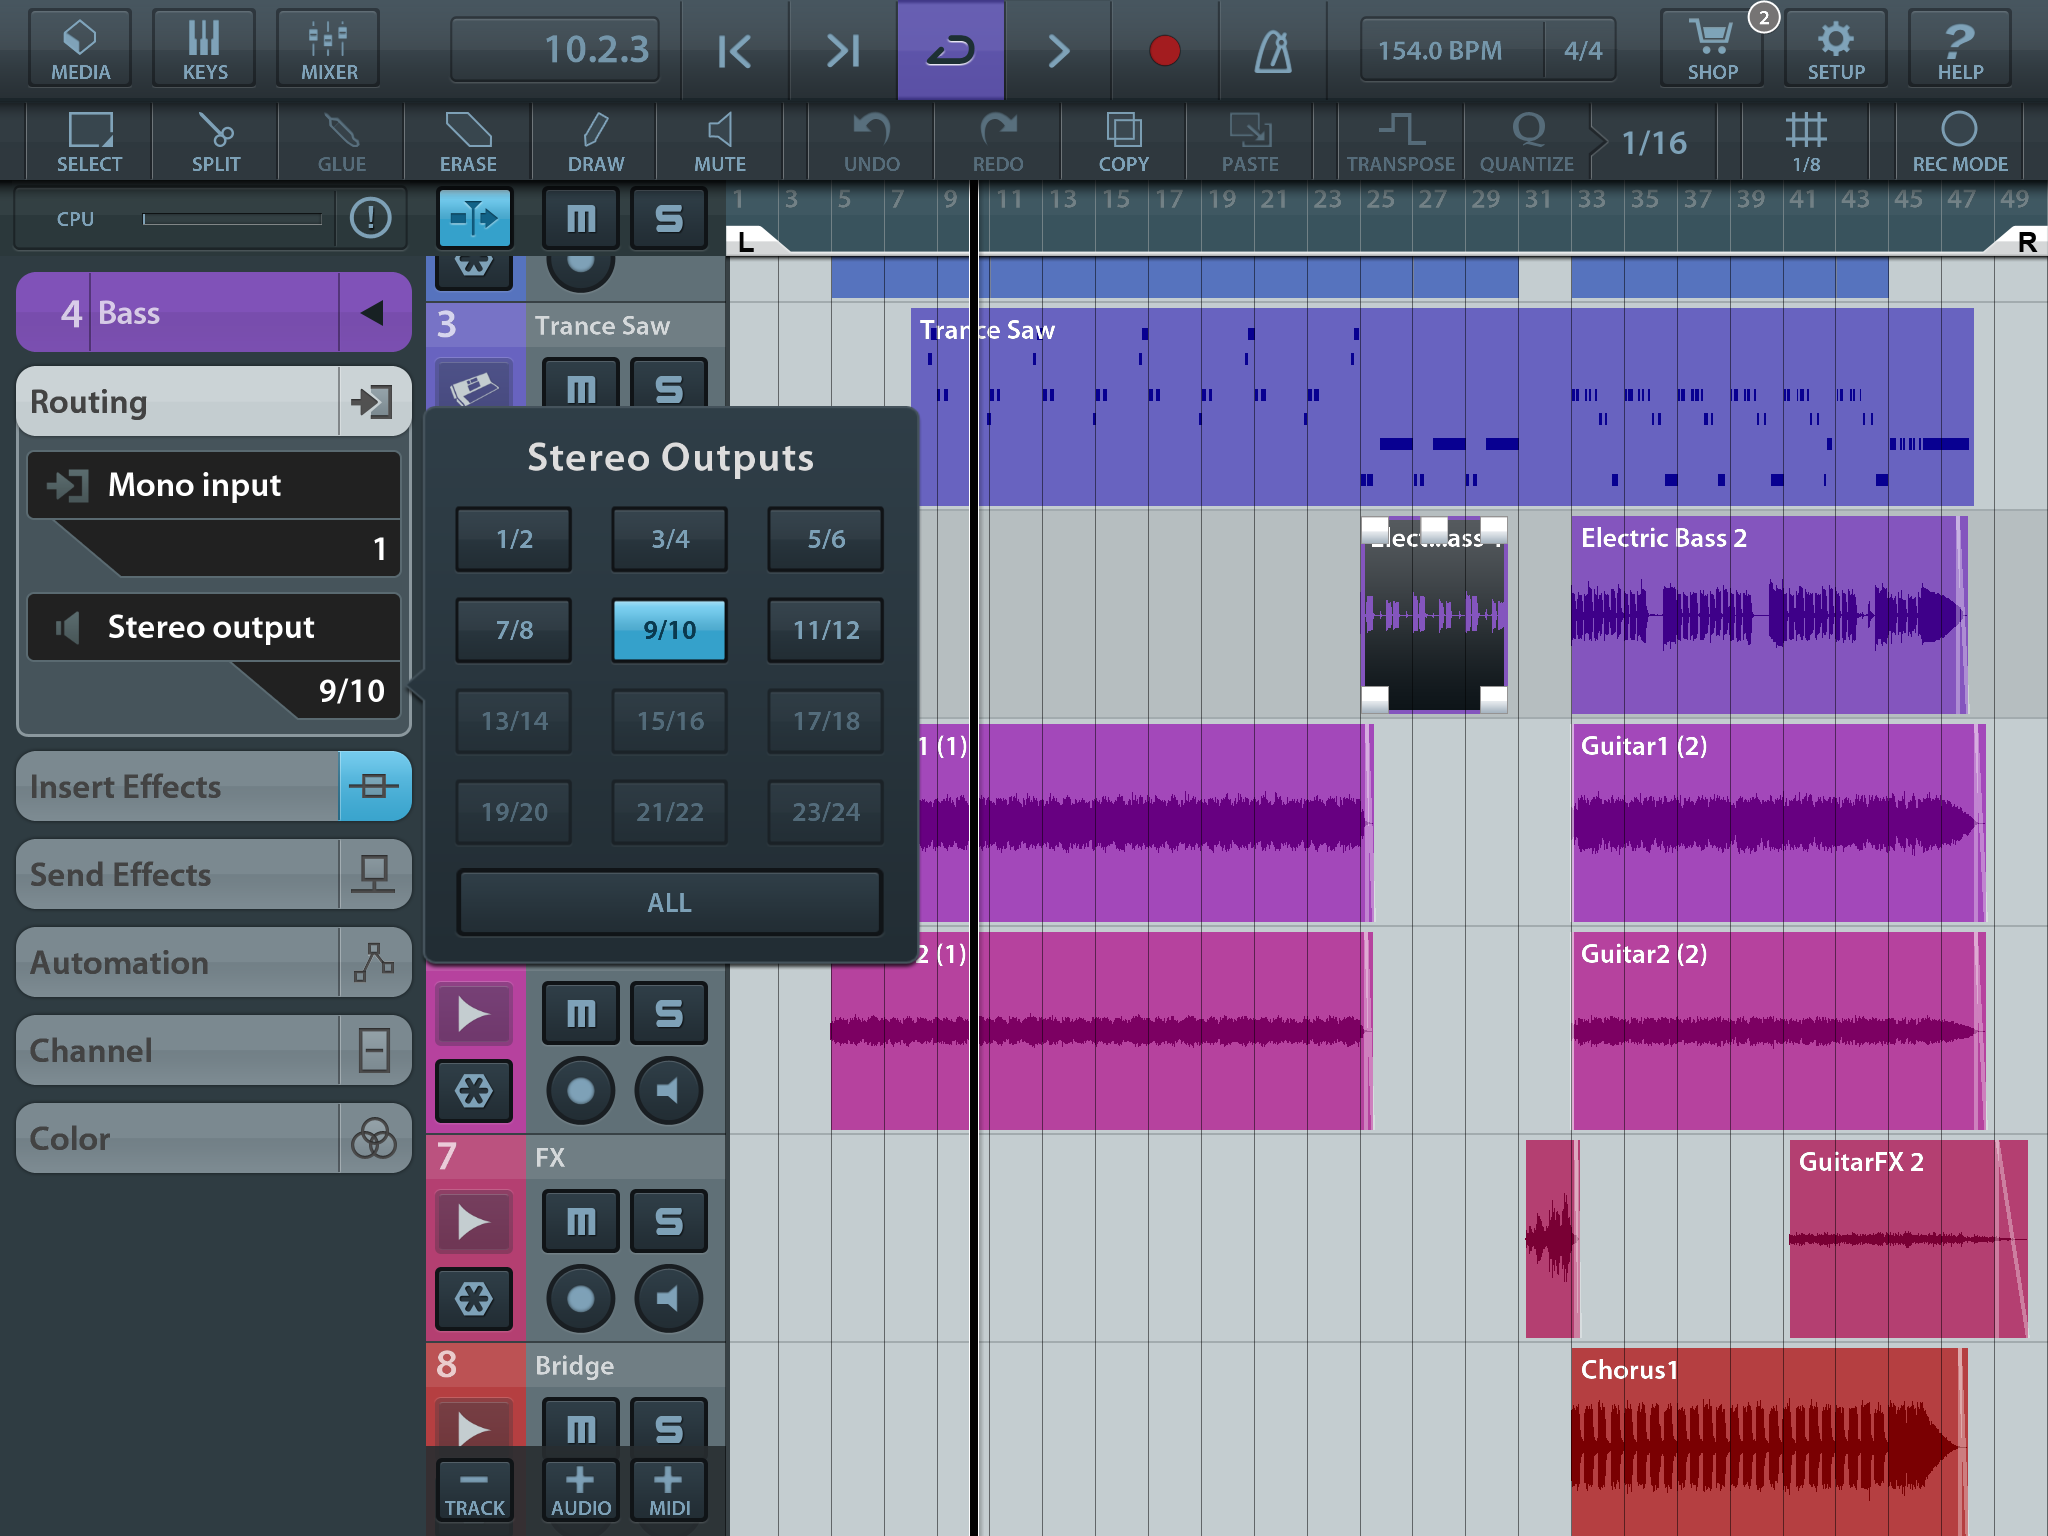Open the SHOP cart
The width and height of the screenshot is (2048, 1536).
[x=1712, y=49]
